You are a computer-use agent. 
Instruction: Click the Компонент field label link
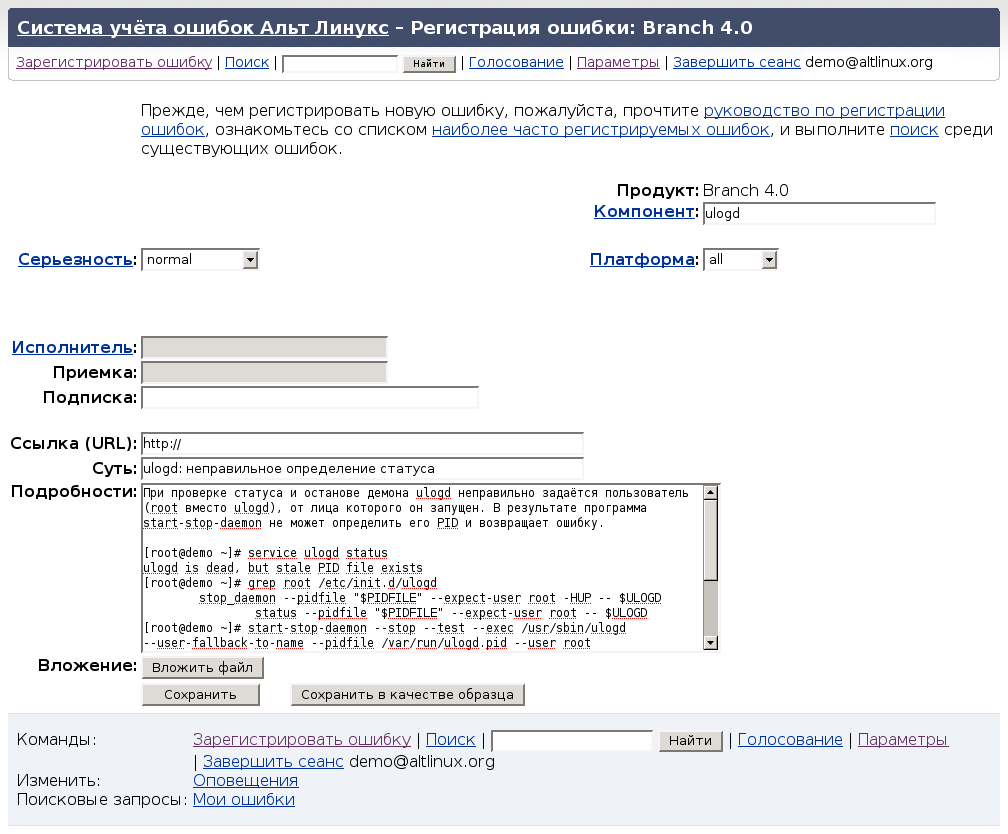[644, 211]
